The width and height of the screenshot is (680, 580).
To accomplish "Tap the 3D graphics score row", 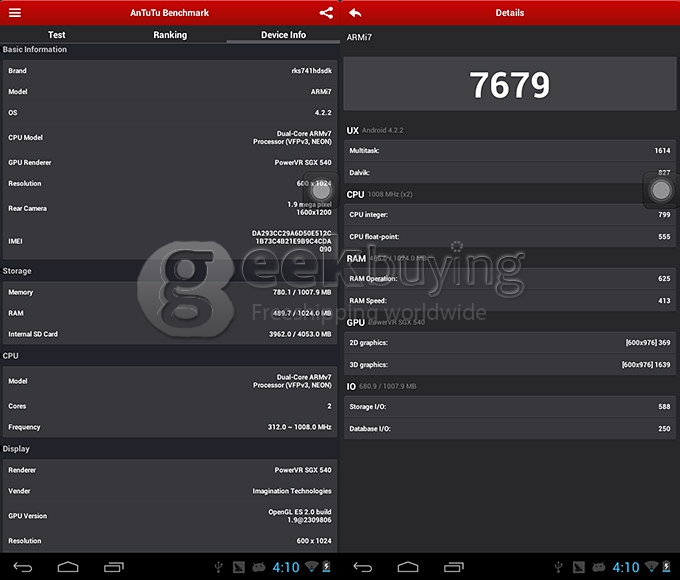I will coord(510,365).
